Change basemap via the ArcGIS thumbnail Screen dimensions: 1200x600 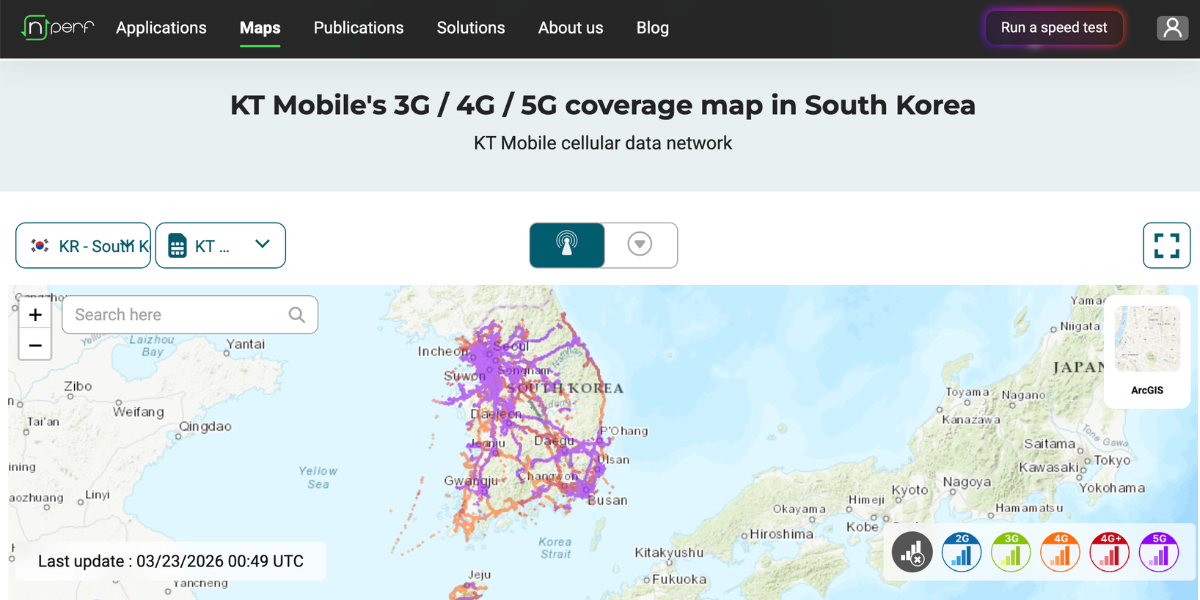(1146, 338)
